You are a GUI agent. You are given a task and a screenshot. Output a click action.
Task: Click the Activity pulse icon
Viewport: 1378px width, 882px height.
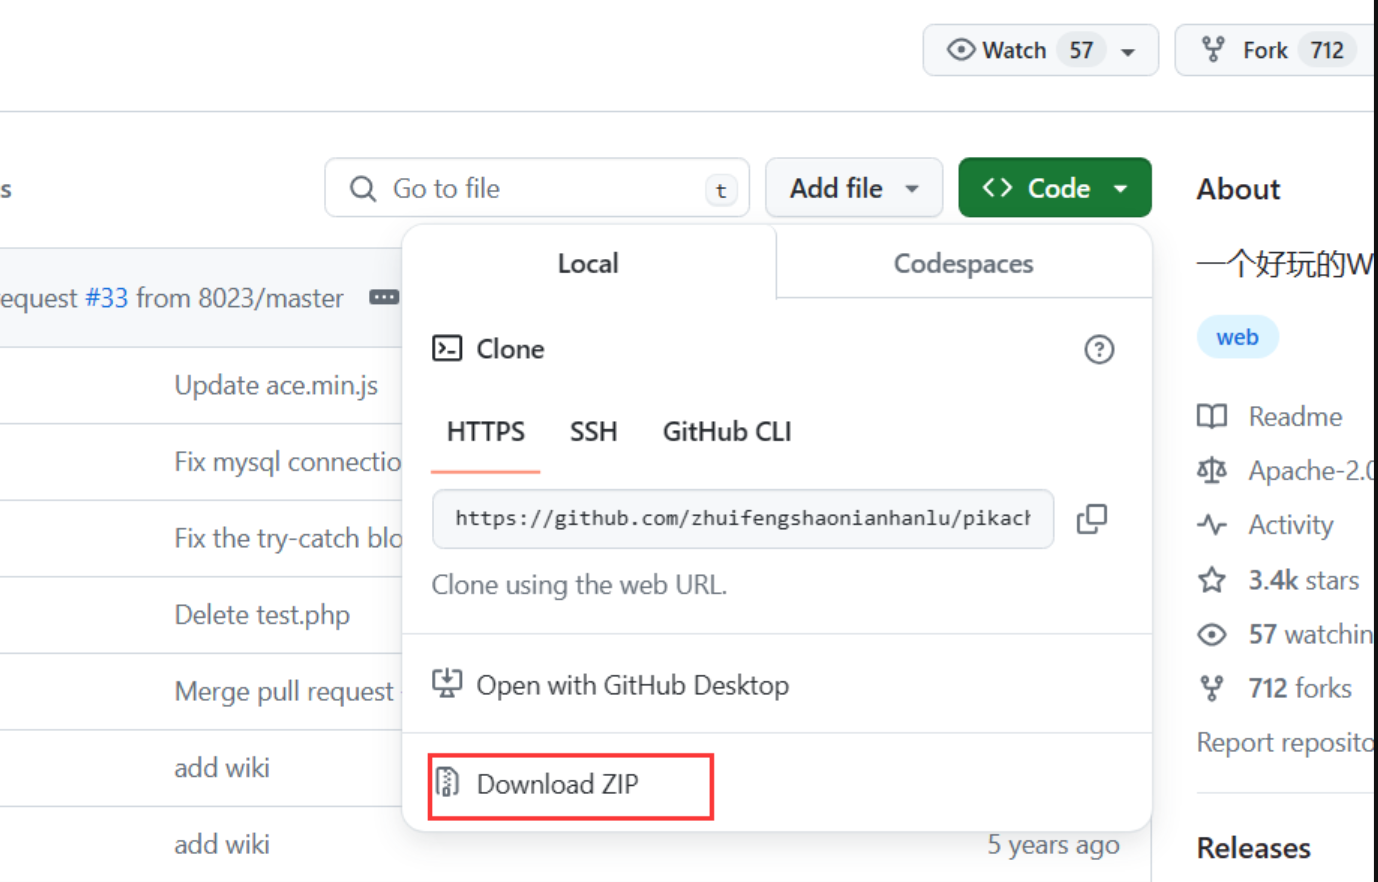coord(1212,524)
